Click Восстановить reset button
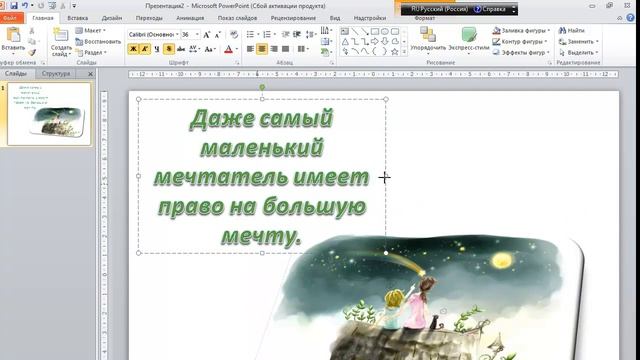640x360 pixels. tap(98, 42)
